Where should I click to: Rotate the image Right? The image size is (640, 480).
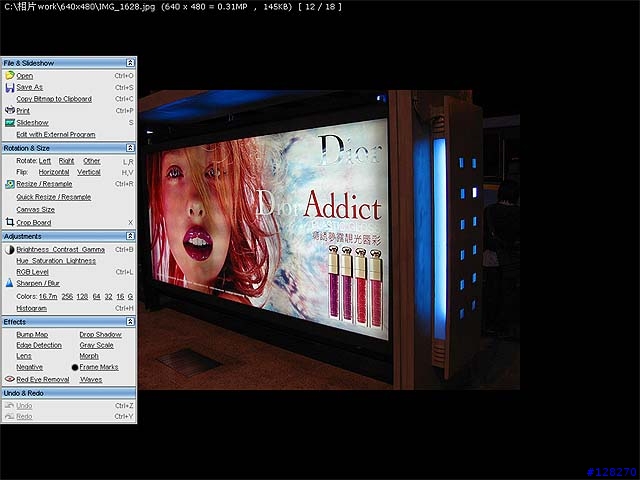point(67,161)
